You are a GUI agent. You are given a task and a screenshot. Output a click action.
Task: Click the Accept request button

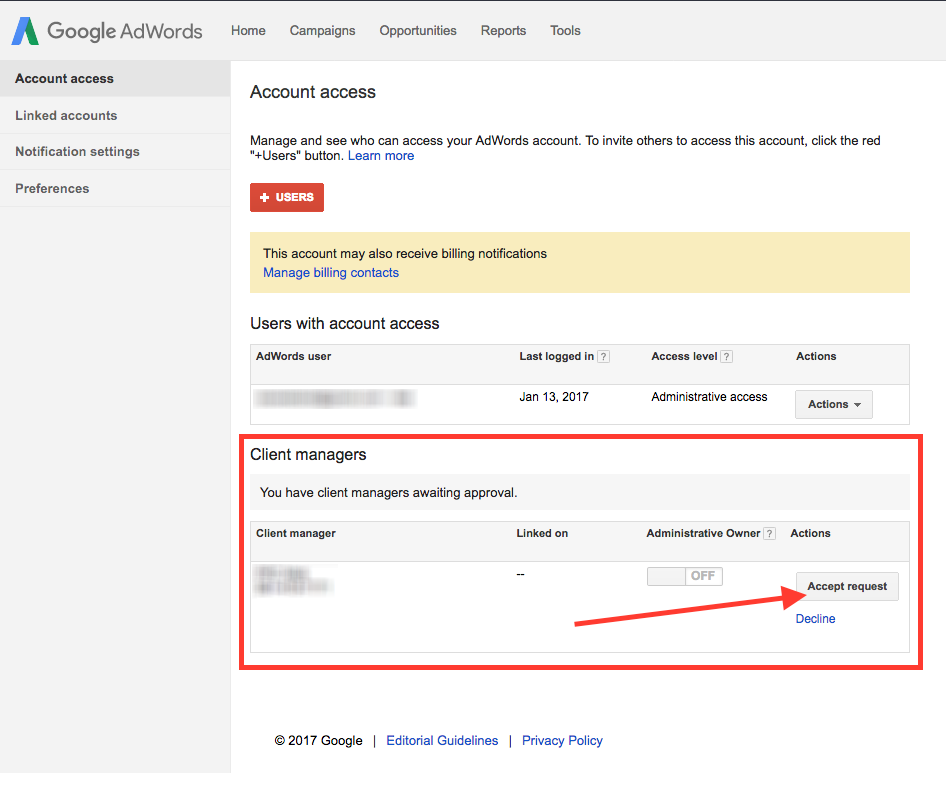(x=847, y=586)
